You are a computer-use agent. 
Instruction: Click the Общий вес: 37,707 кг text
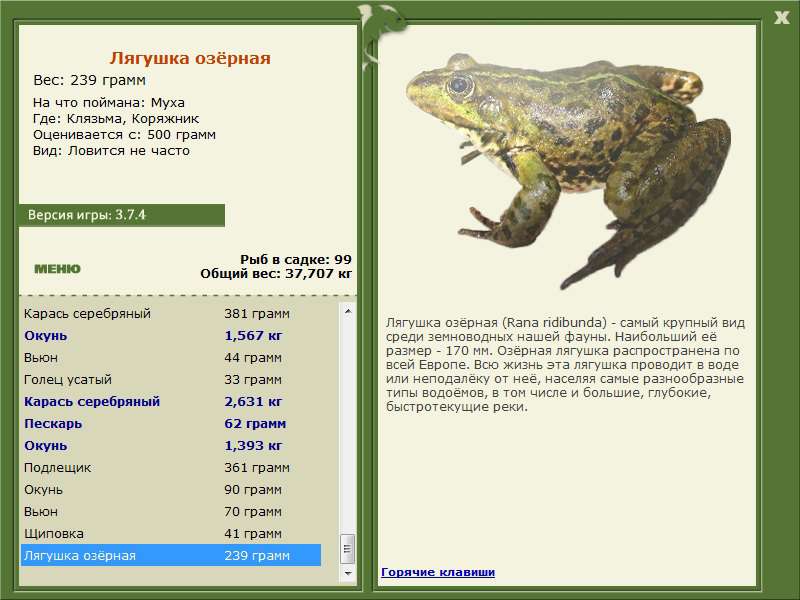[276, 273]
